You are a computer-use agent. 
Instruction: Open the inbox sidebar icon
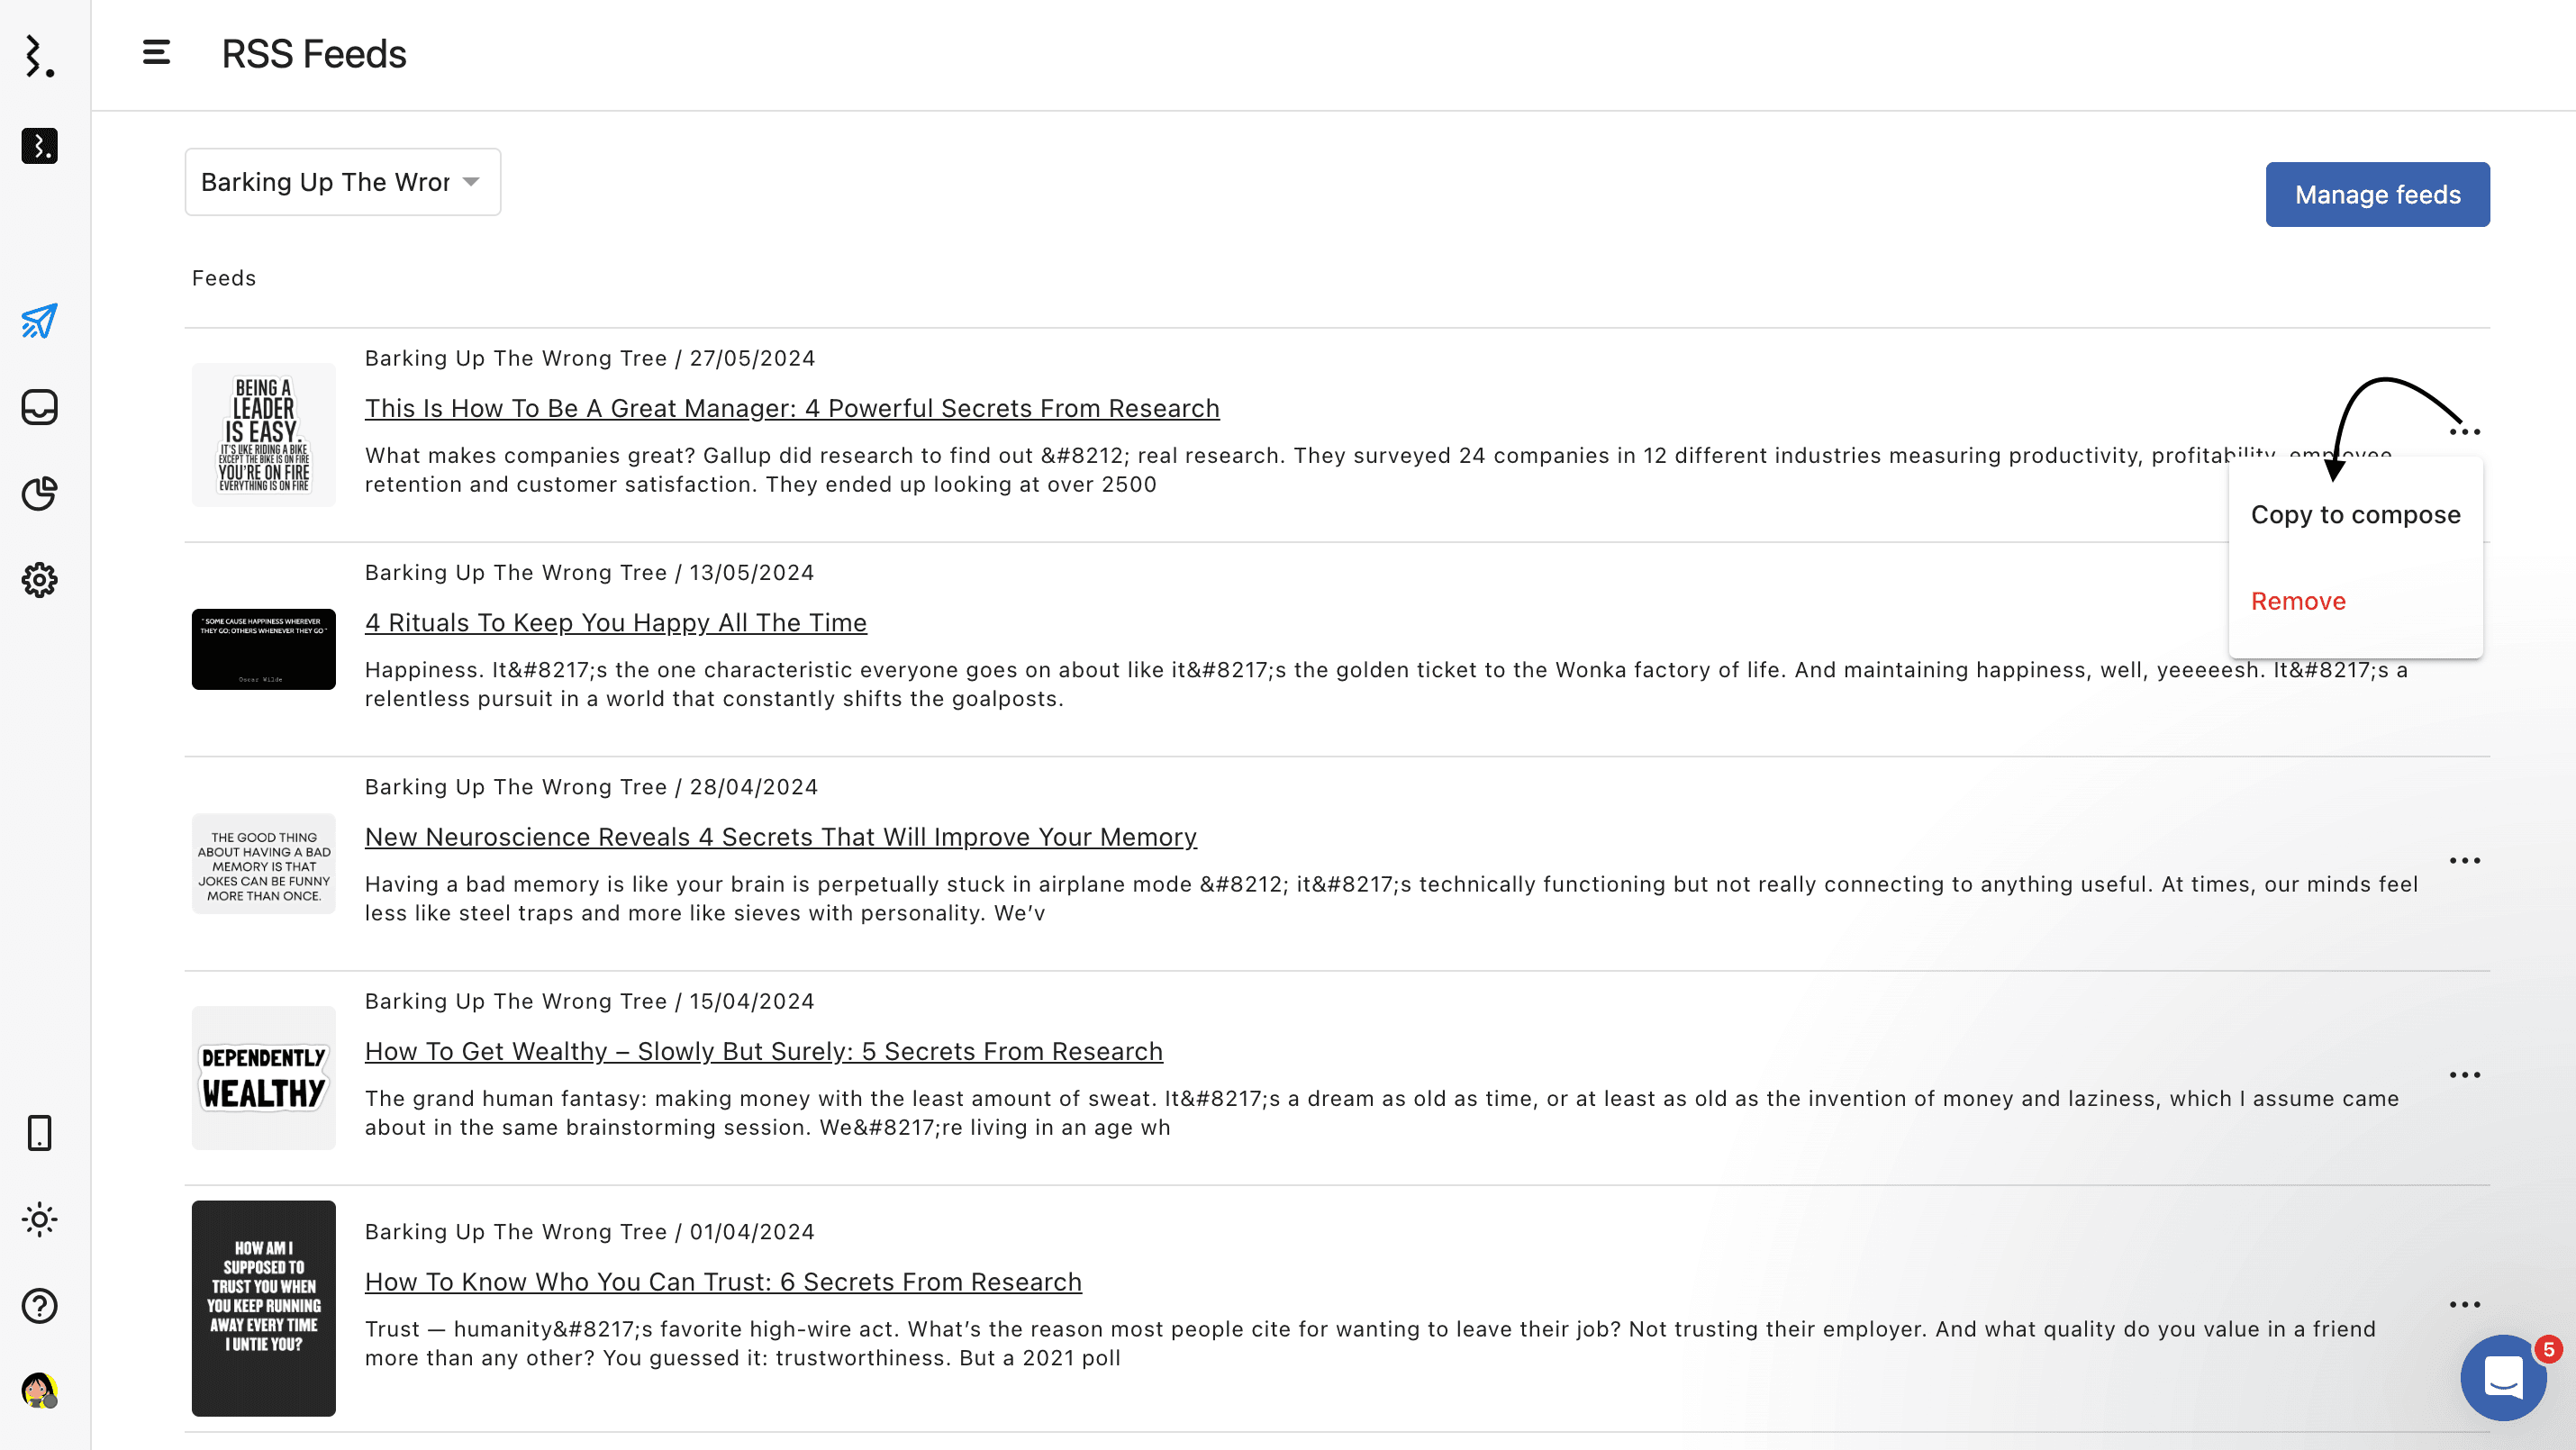click(x=39, y=407)
